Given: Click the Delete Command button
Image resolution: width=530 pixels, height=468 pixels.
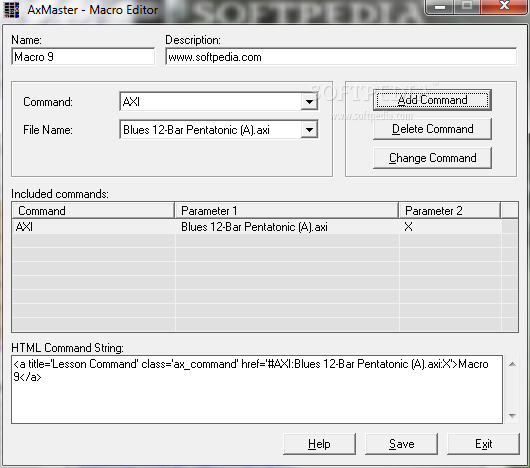Looking at the screenshot, I should [432, 129].
